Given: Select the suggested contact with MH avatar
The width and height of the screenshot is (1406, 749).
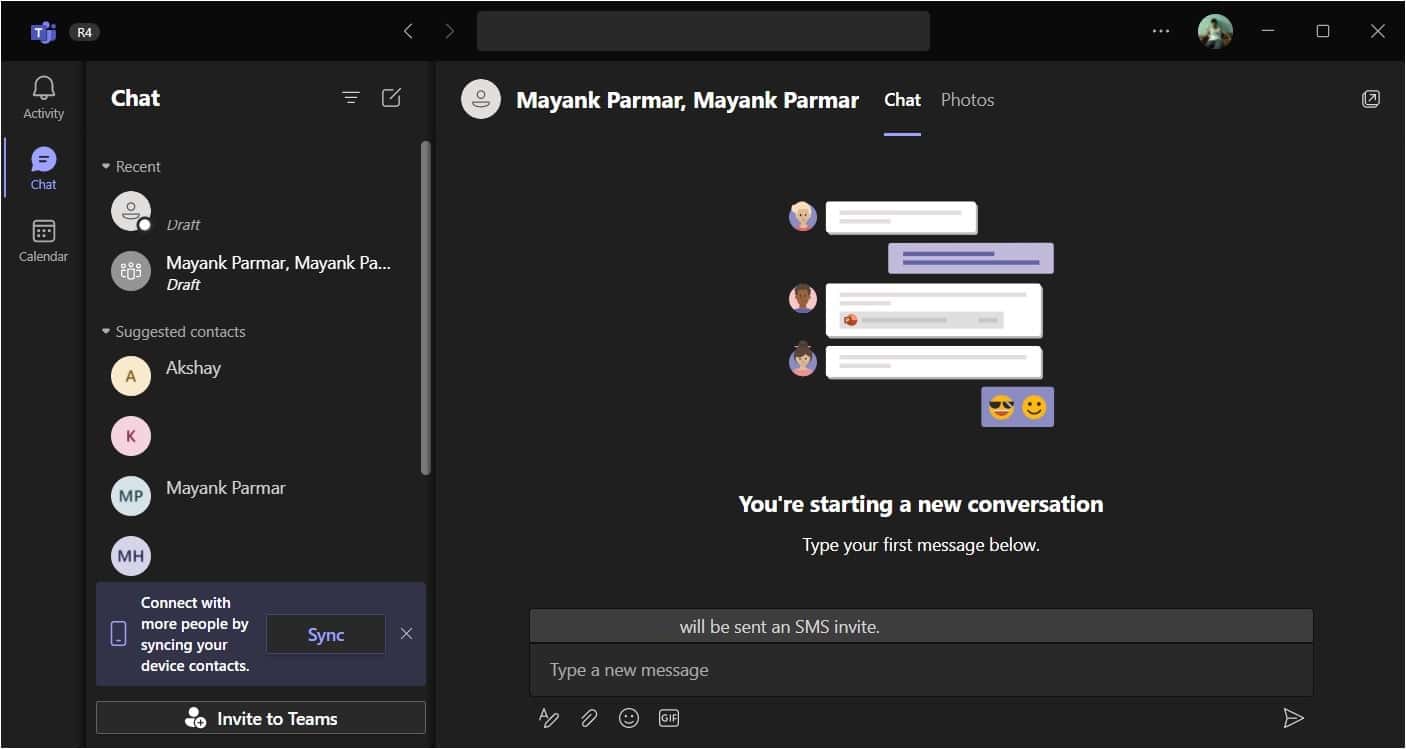Looking at the screenshot, I should (x=259, y=554).
